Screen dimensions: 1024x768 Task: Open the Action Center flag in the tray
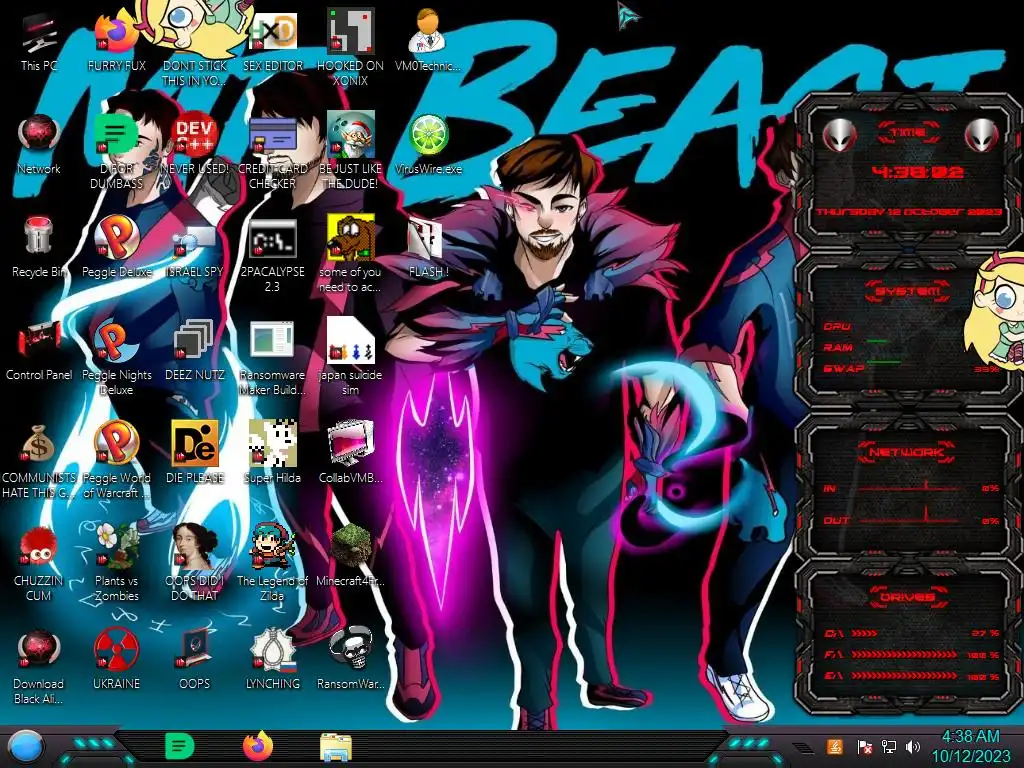coord(864,747)
